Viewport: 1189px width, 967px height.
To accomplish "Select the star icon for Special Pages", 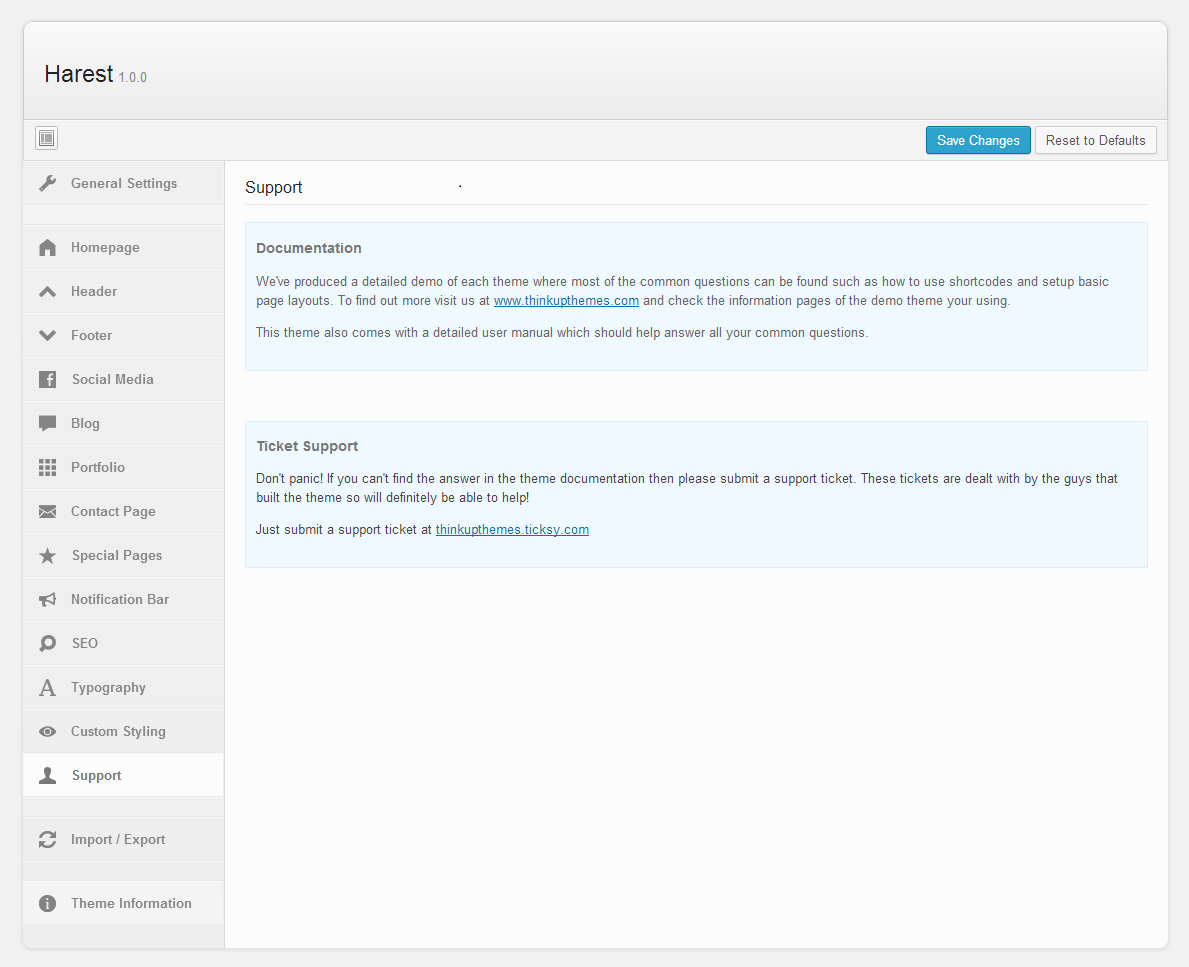I will click(x=47, y=556).
